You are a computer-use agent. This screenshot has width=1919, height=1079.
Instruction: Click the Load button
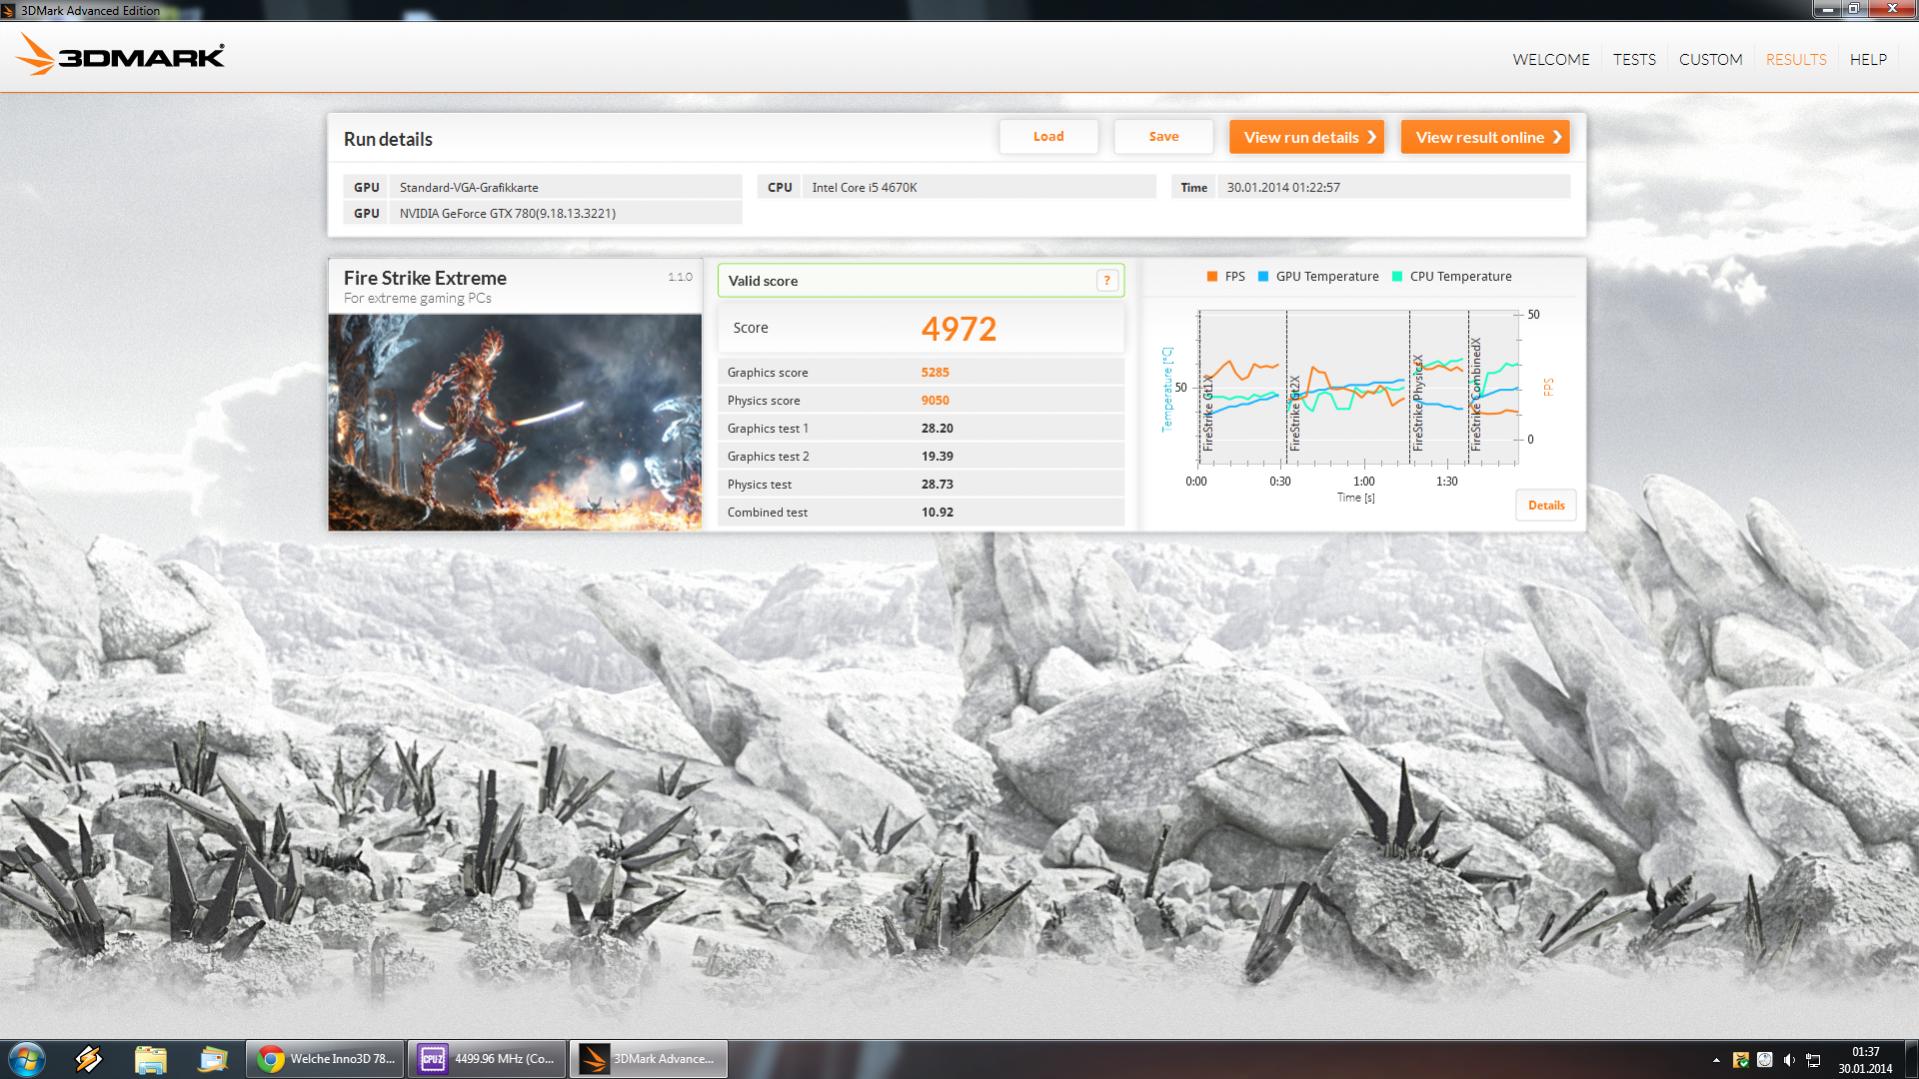1048,137
